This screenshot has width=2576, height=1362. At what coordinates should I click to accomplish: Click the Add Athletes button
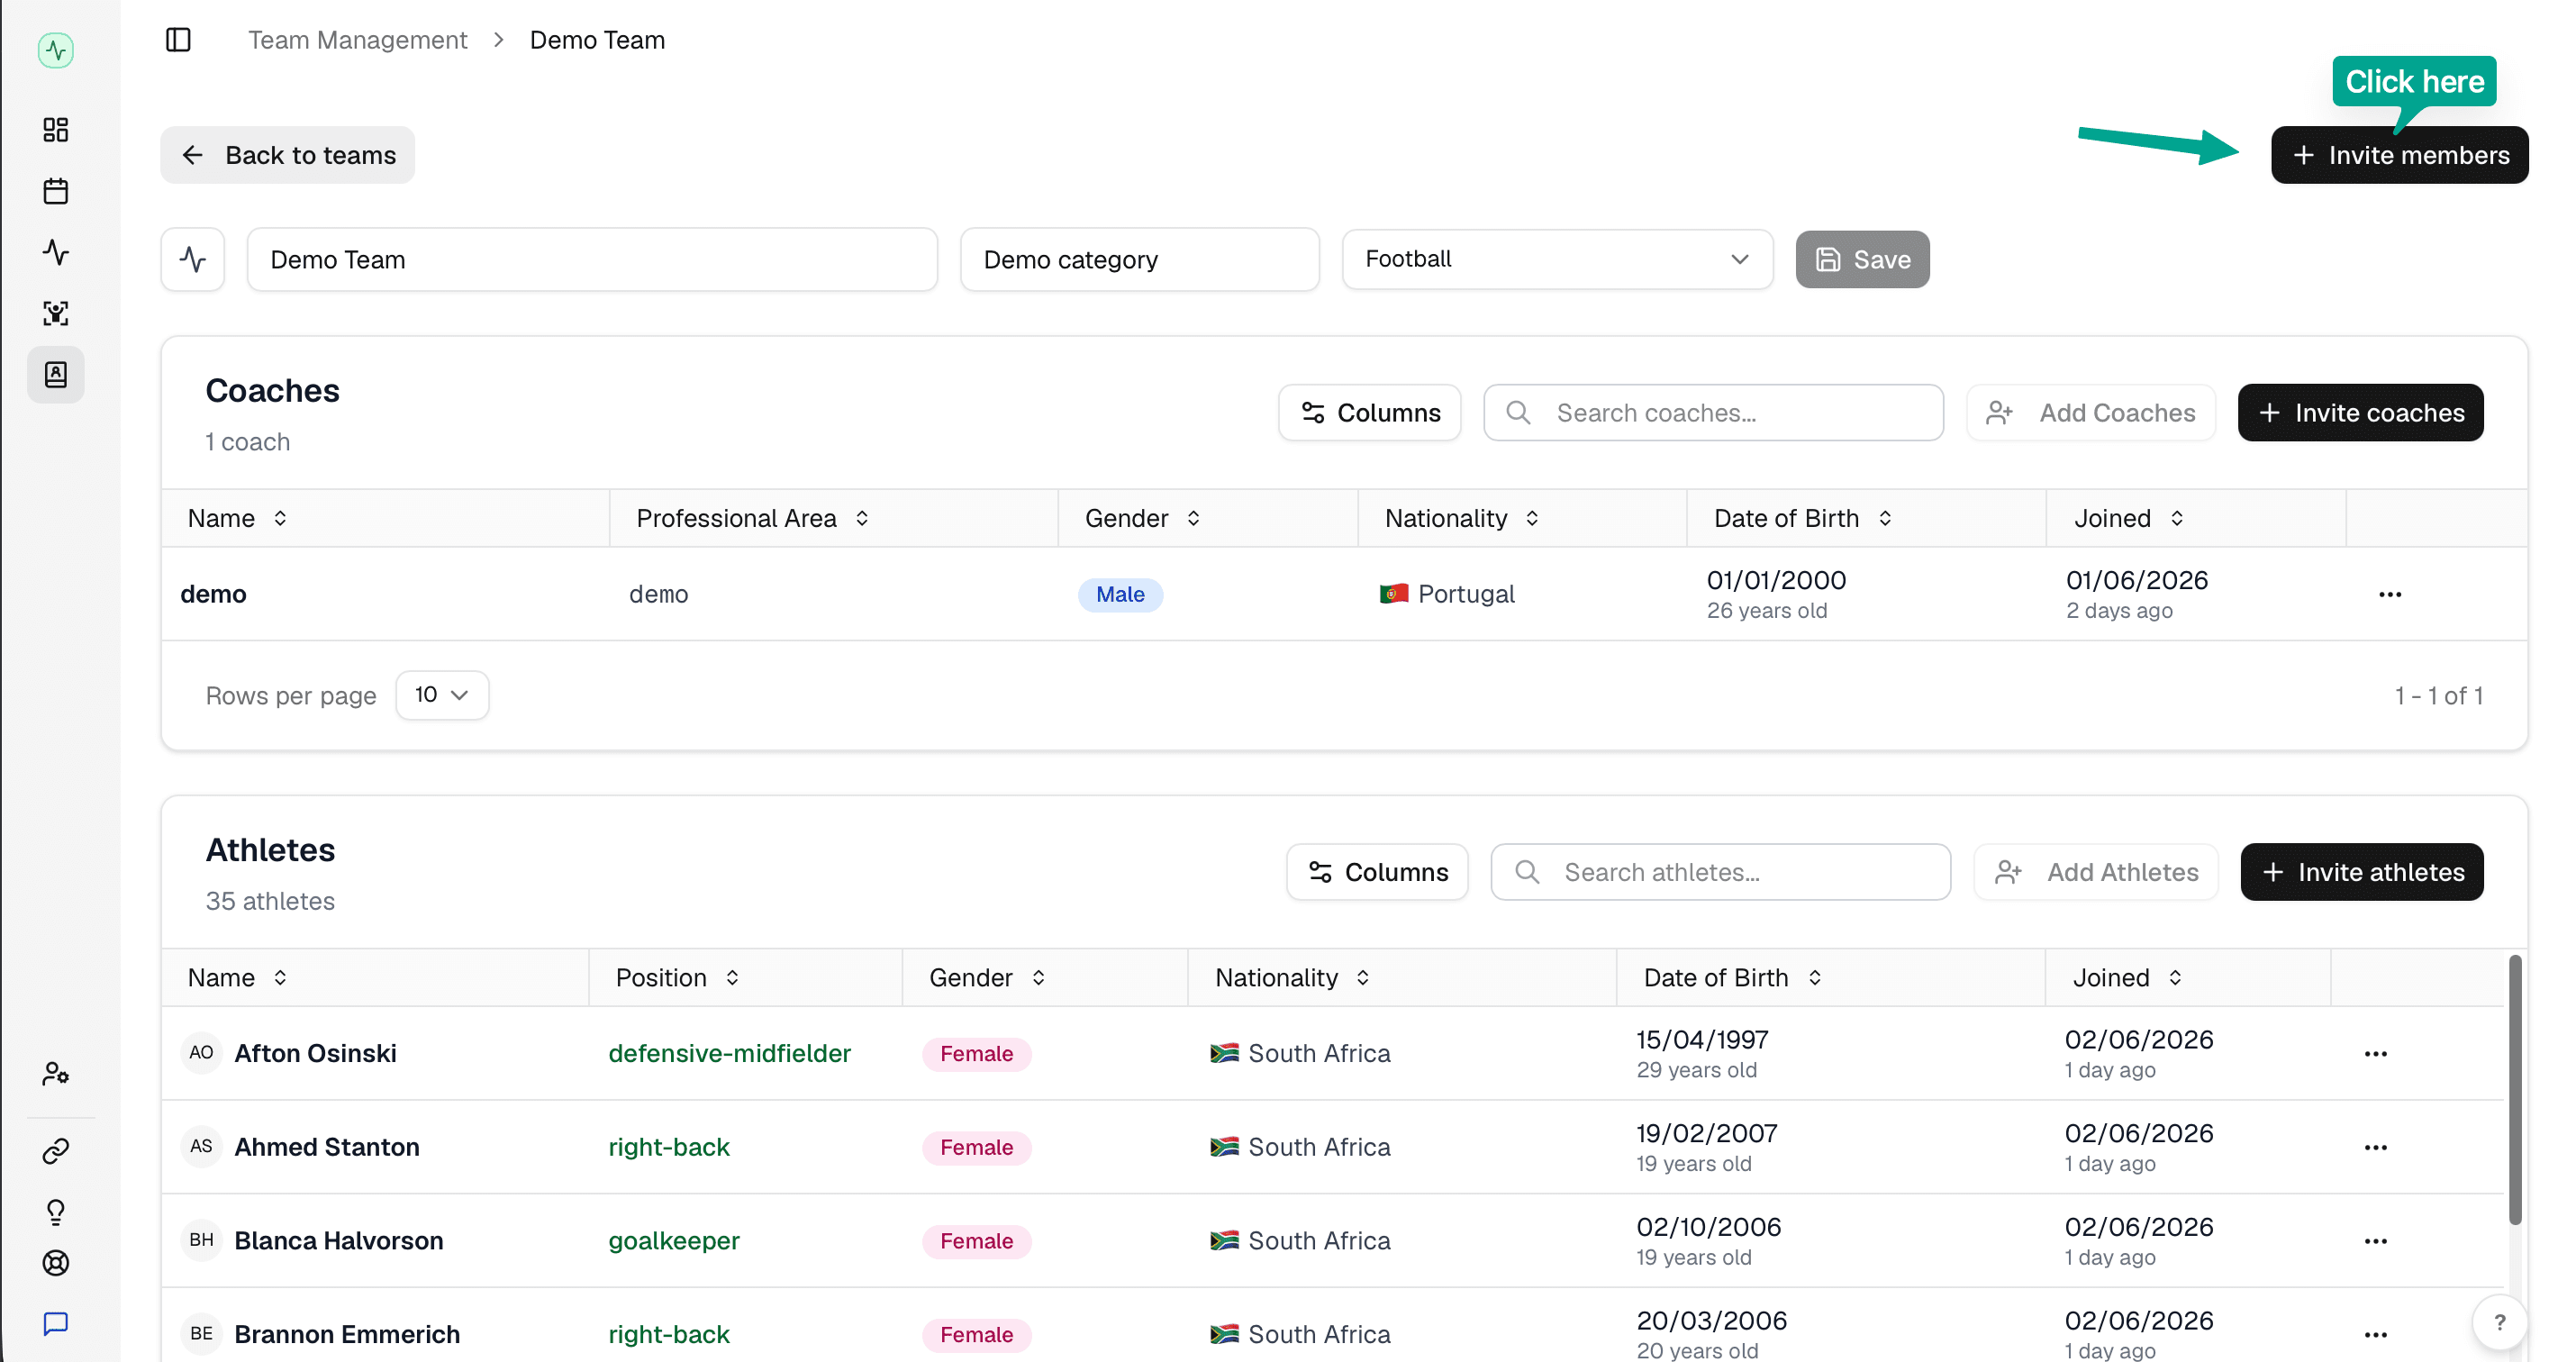point(2096,872)
